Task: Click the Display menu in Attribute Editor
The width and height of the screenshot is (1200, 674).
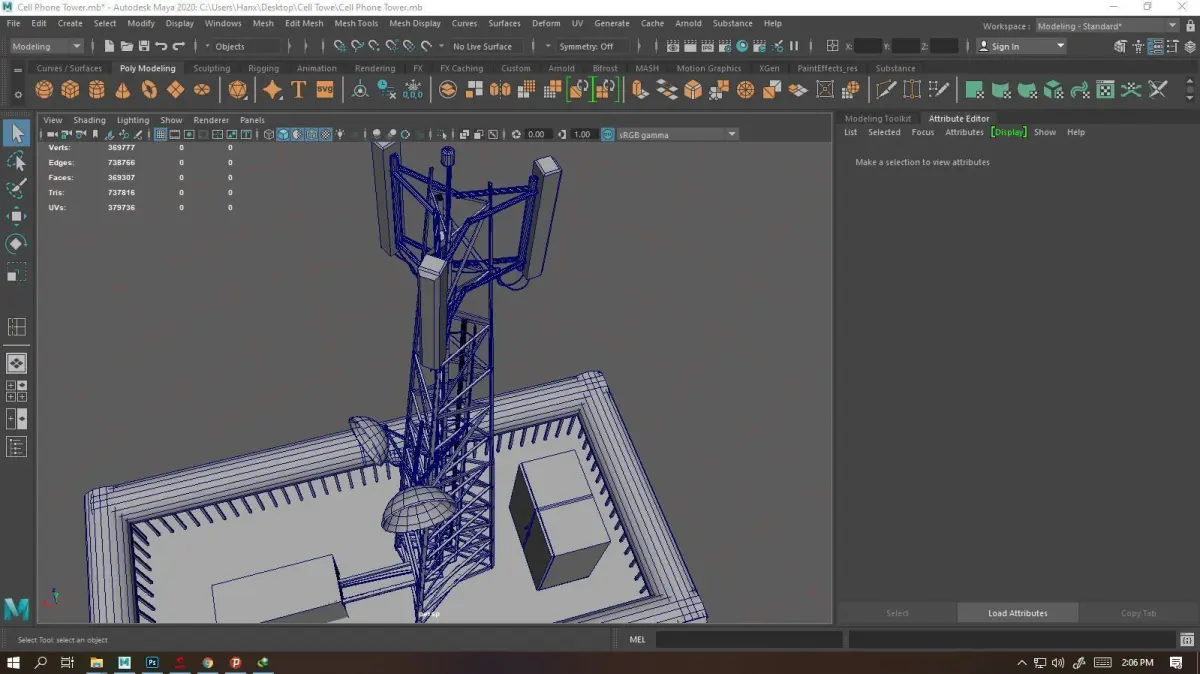Action: pos(1009,132)
